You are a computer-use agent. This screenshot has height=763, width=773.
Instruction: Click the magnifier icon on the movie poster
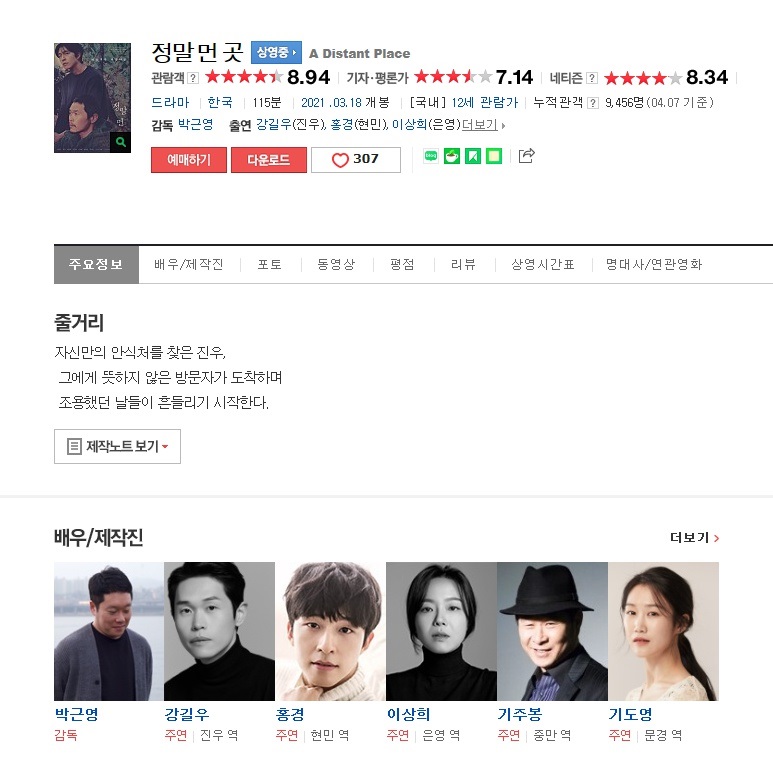(120, 142)
